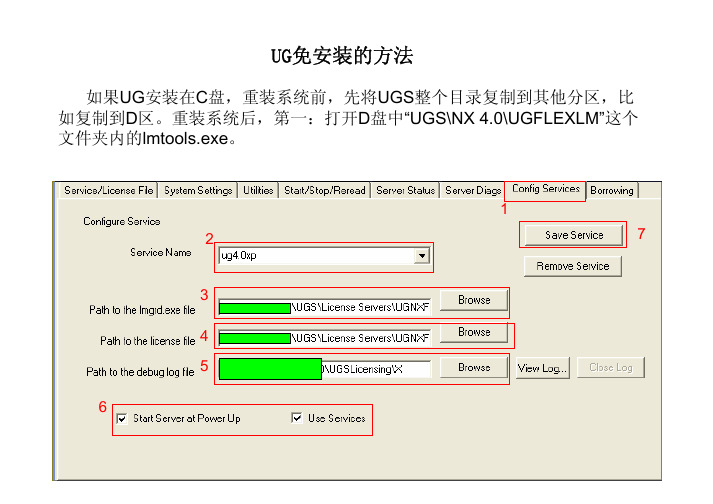Go to the Start/Stop/Reread tab
The height and width of the screenshot is (504, 713).
(x=325, y=190)
